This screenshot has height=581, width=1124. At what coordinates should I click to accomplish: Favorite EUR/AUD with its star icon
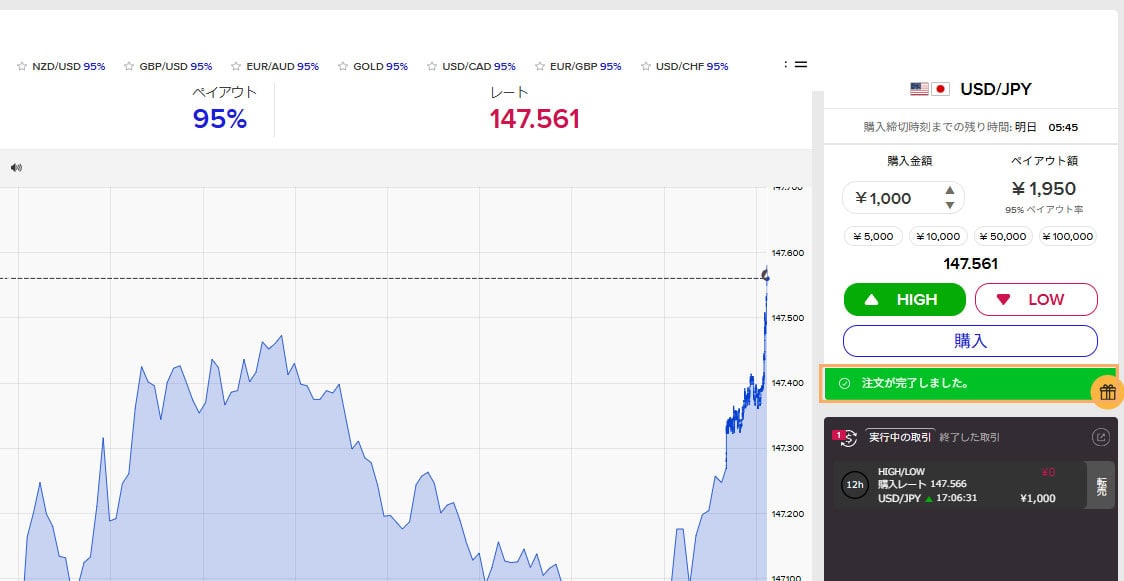coord(236,67)
